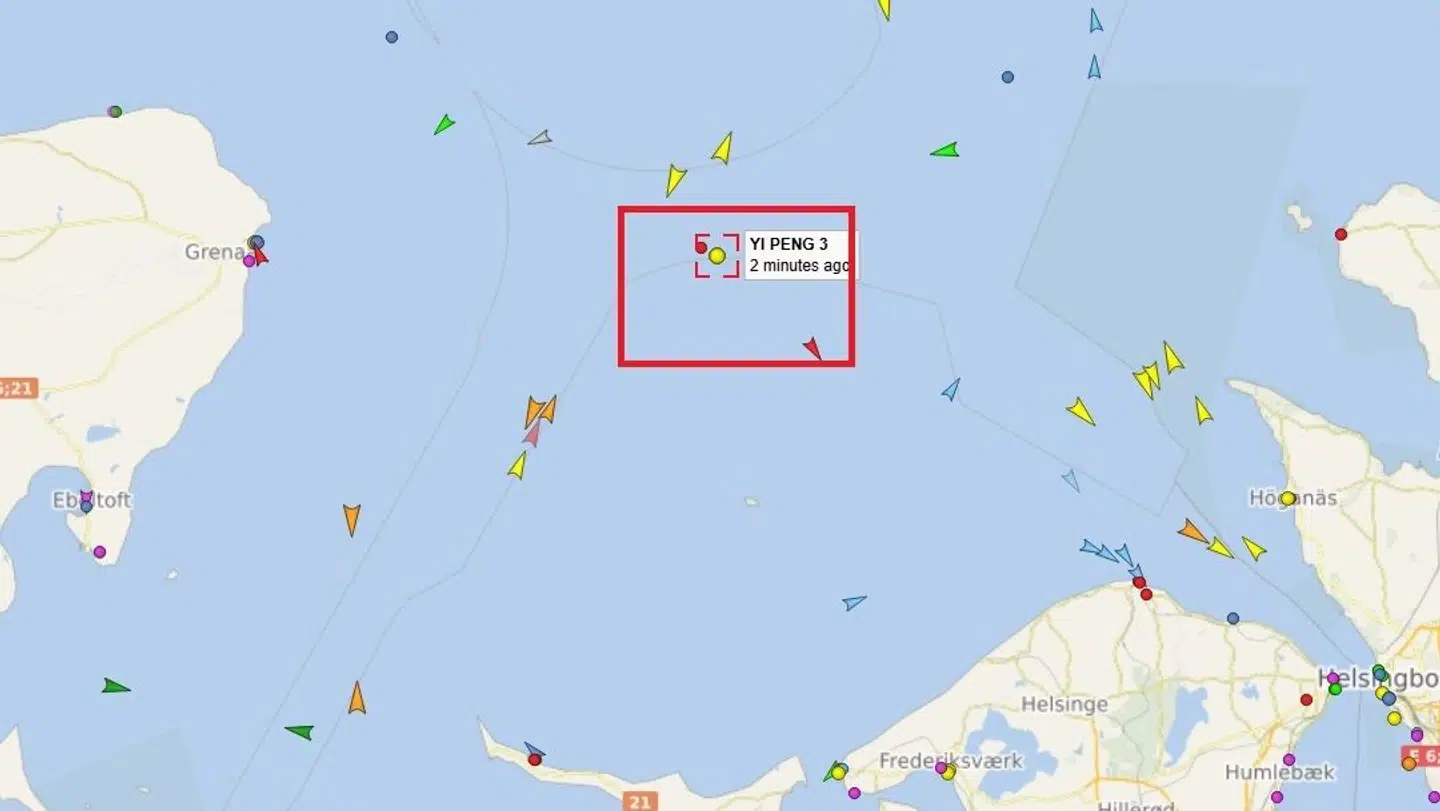Viewport: 1440px width, 811px height.
Task: Select the red vessel arrow at Grenaa harbor
Action: pyautogui.click(x=260, y=255)
